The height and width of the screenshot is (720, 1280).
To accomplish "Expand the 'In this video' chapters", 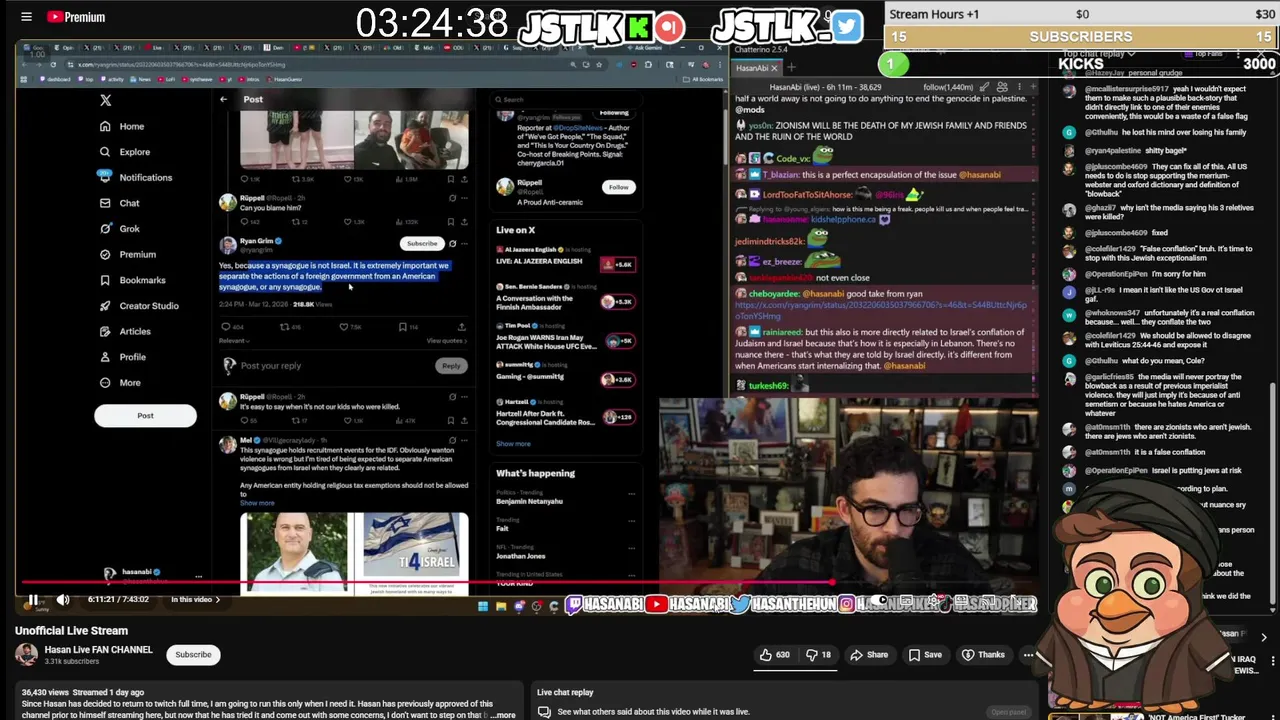I will pos(195,599).
